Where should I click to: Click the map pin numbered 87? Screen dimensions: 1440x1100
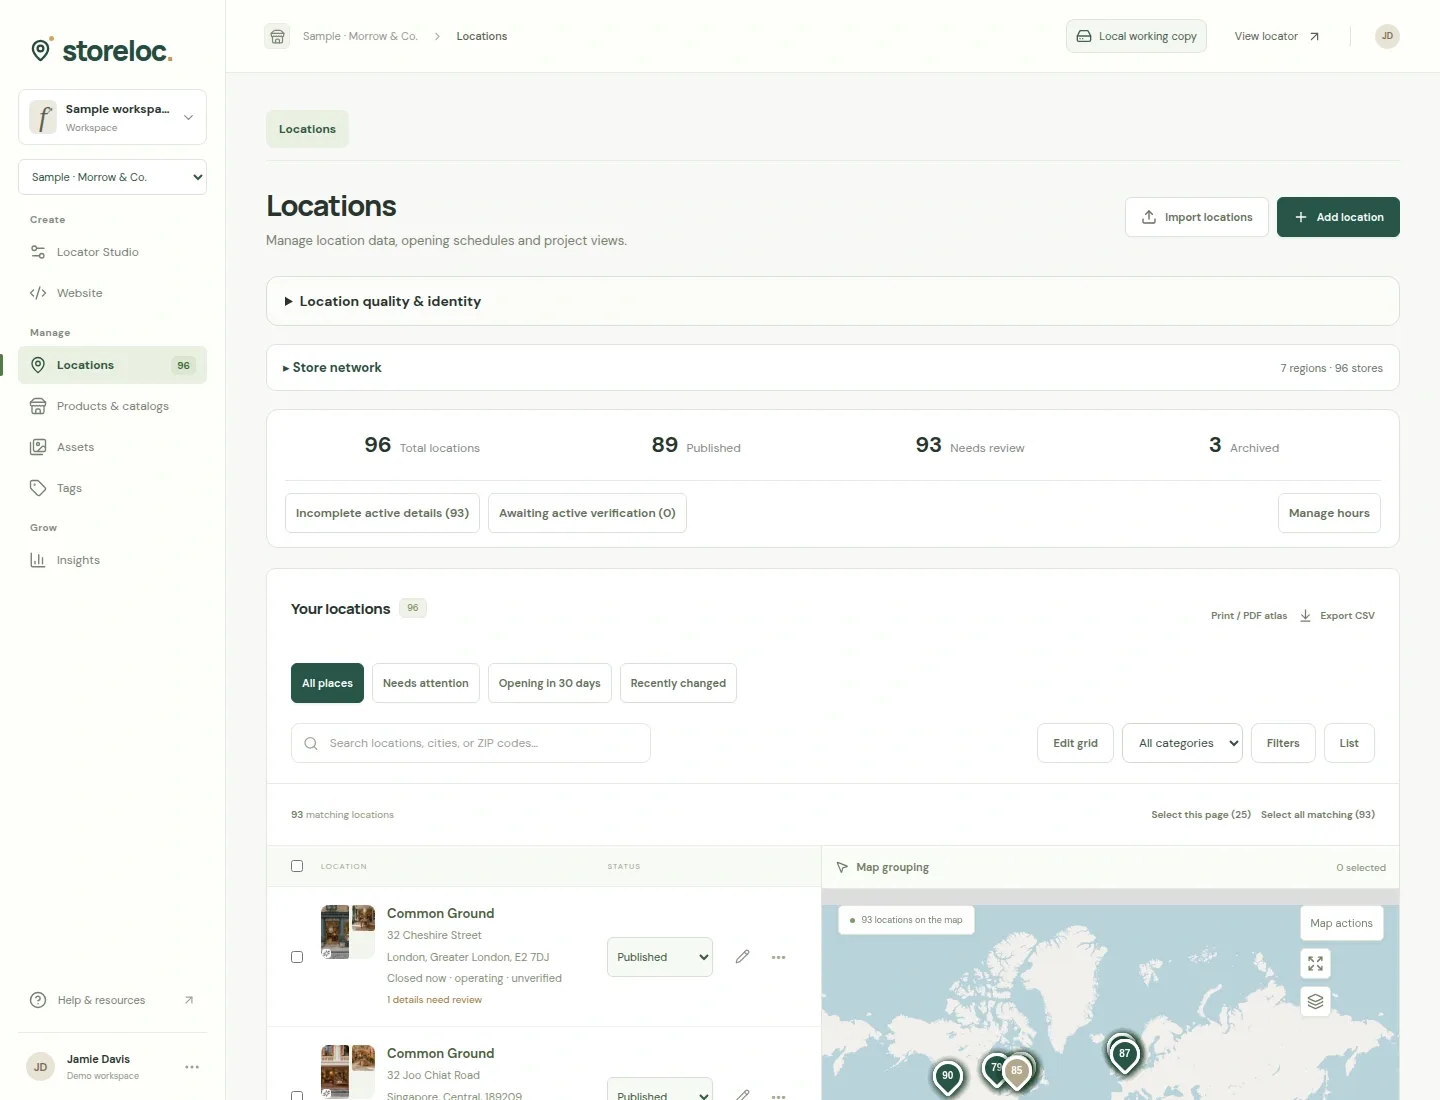[x=1125, y=1055]
